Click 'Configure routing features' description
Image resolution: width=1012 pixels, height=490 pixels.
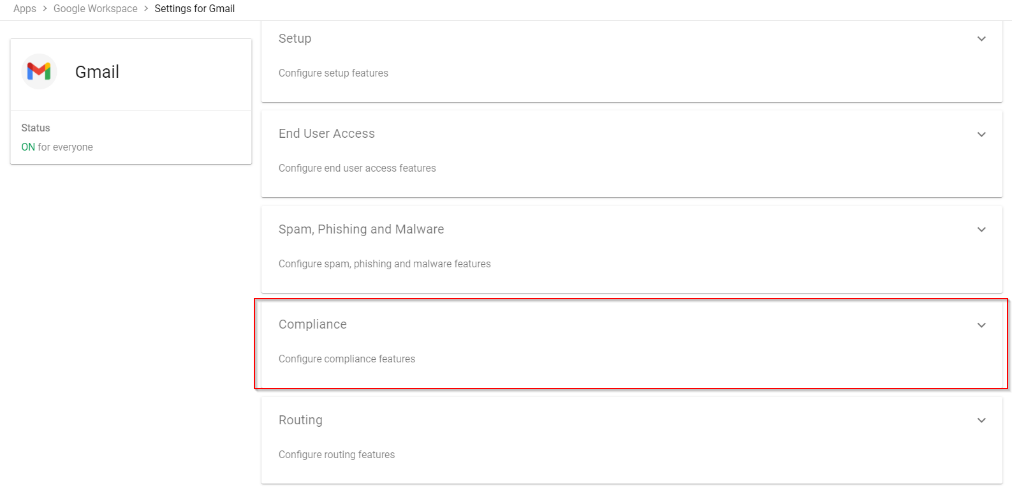(x=336, y=454)
